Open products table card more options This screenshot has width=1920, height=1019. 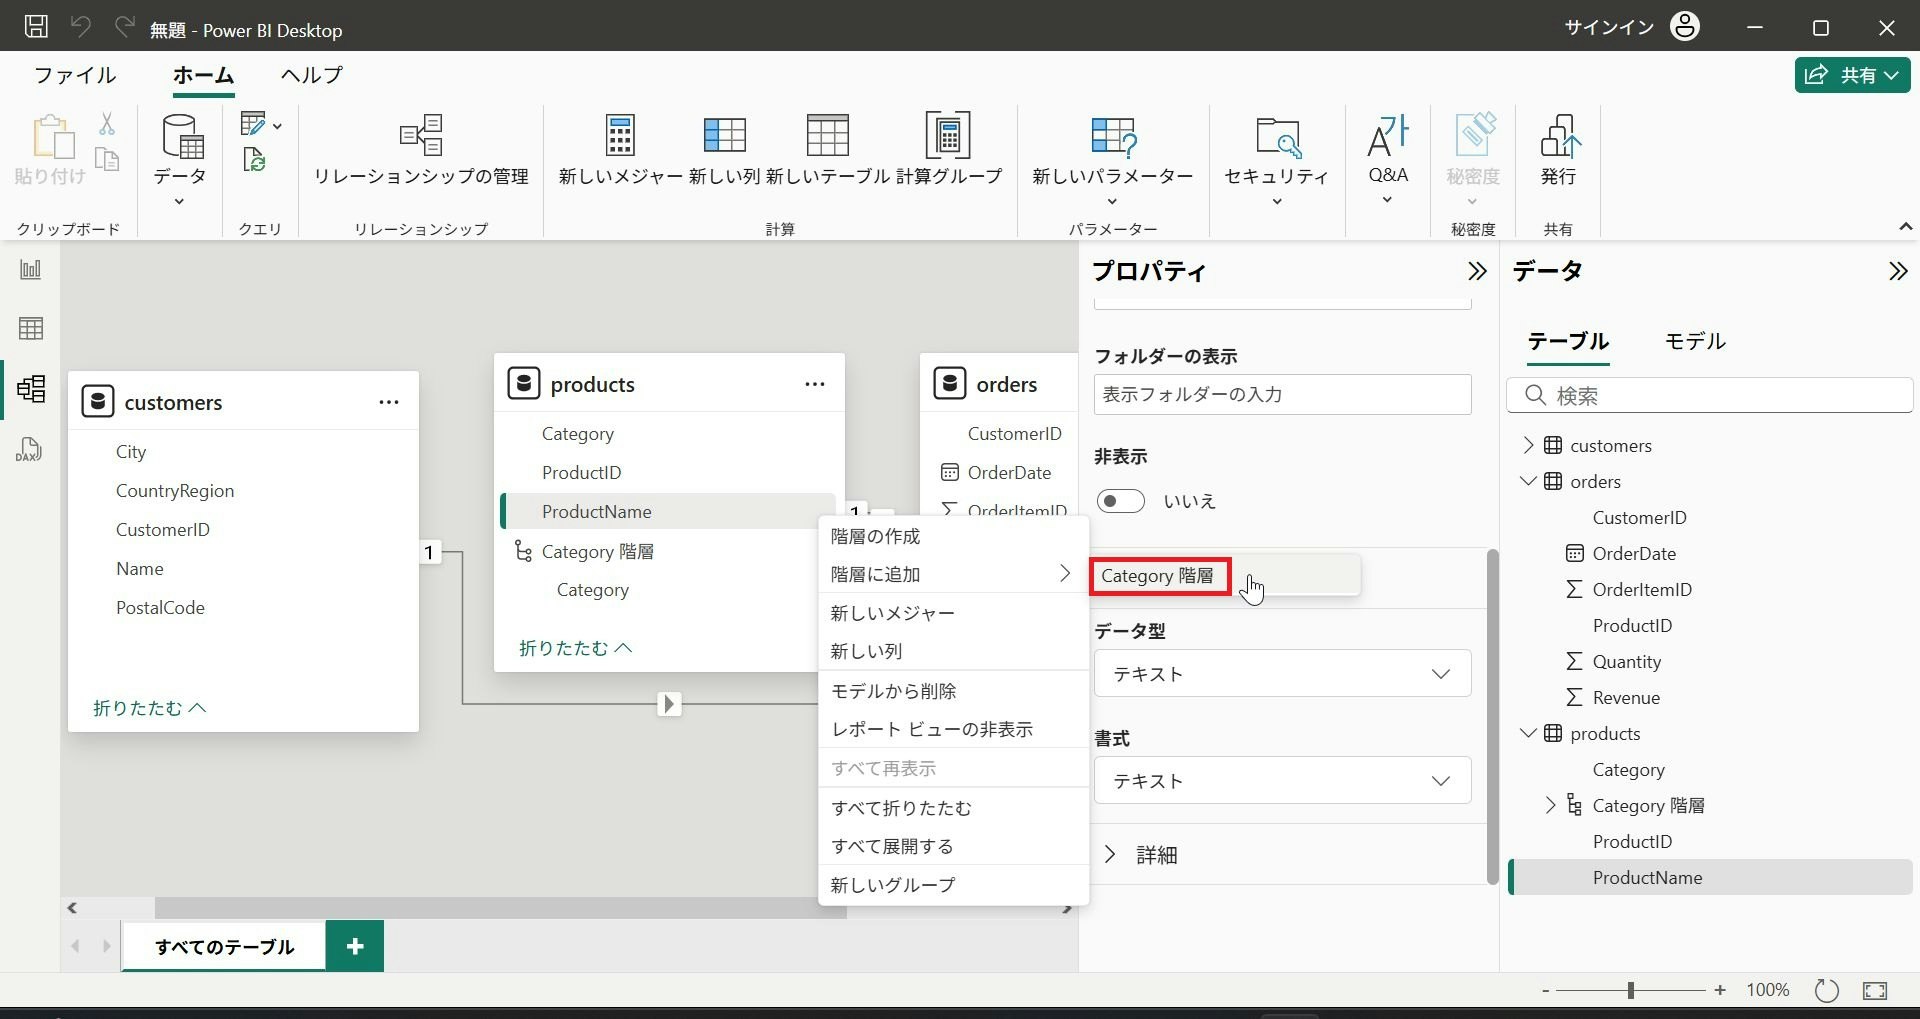(x=815, y=384)
